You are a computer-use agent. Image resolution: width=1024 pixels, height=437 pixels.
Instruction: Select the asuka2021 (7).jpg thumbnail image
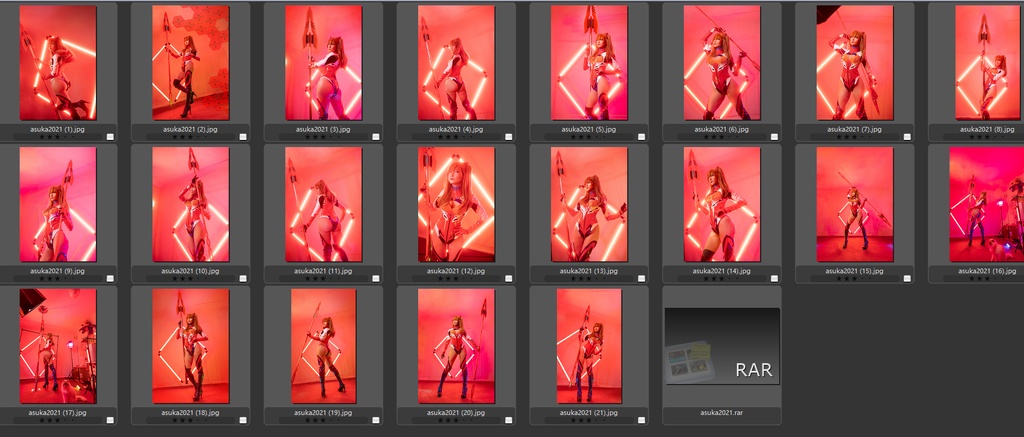[x=855, y=63]
